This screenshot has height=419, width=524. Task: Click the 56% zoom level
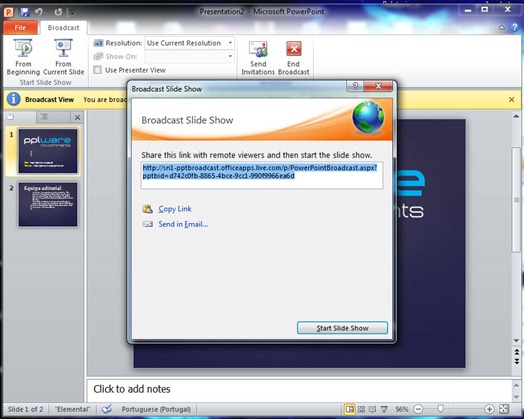point(402,409)
